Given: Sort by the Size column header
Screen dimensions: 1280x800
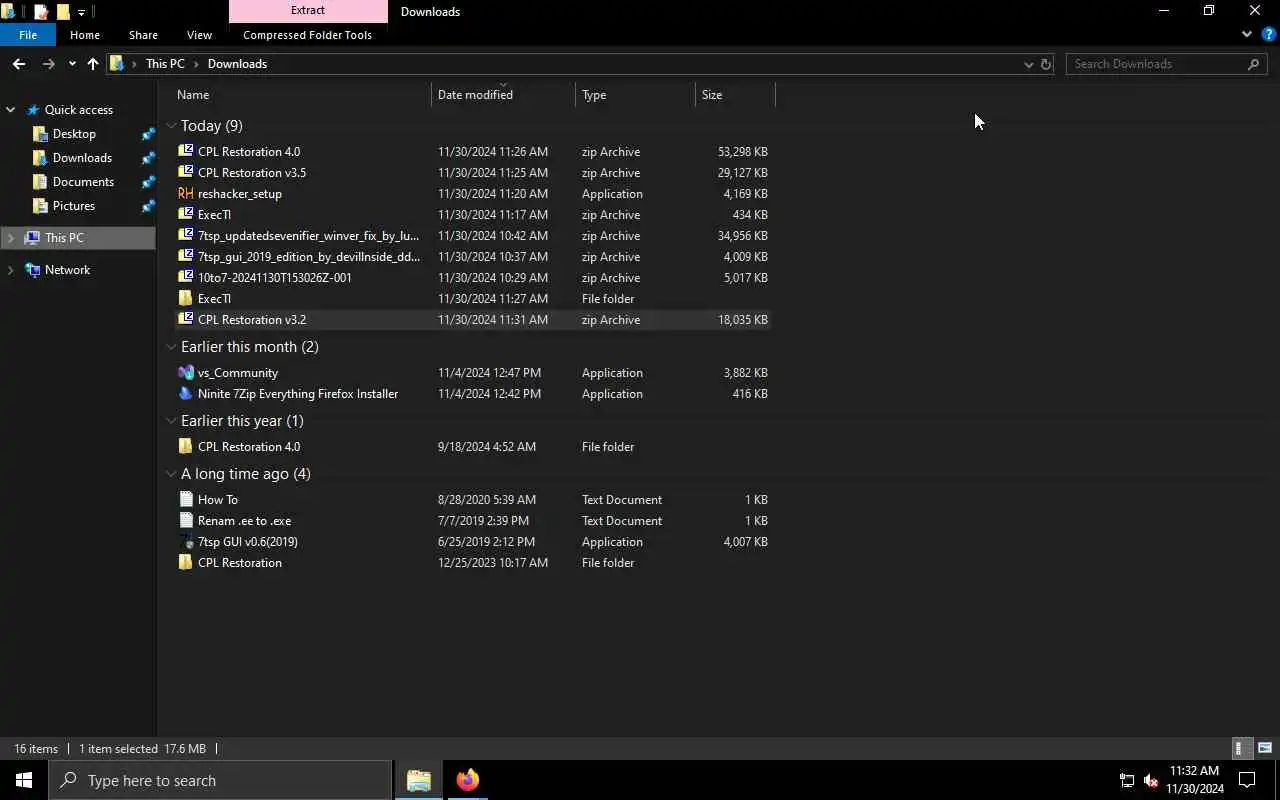Looking at the screenshot, I should (x=735, y=94).
